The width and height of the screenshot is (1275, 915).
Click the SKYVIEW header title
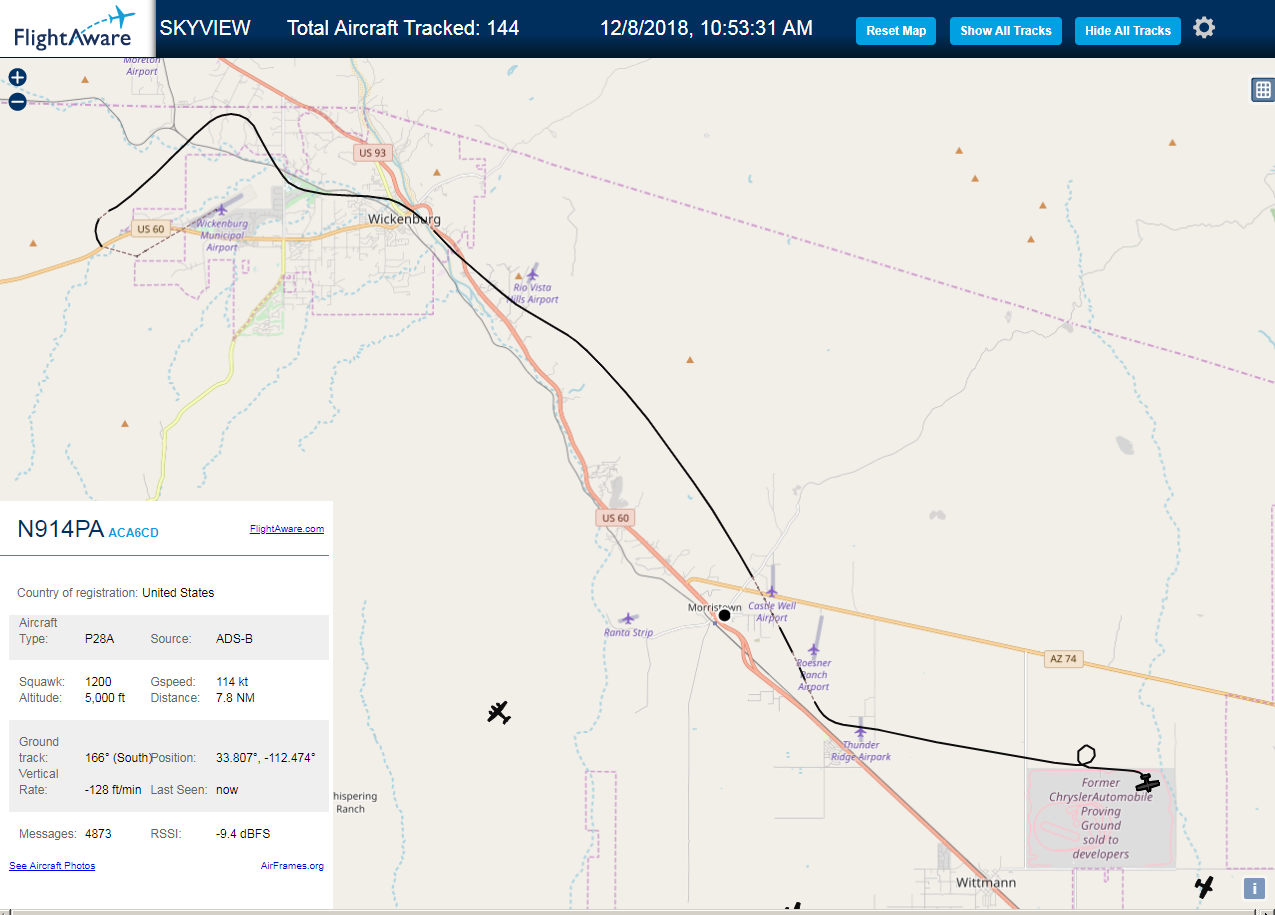pyautogui.click(x=205, y=28)
